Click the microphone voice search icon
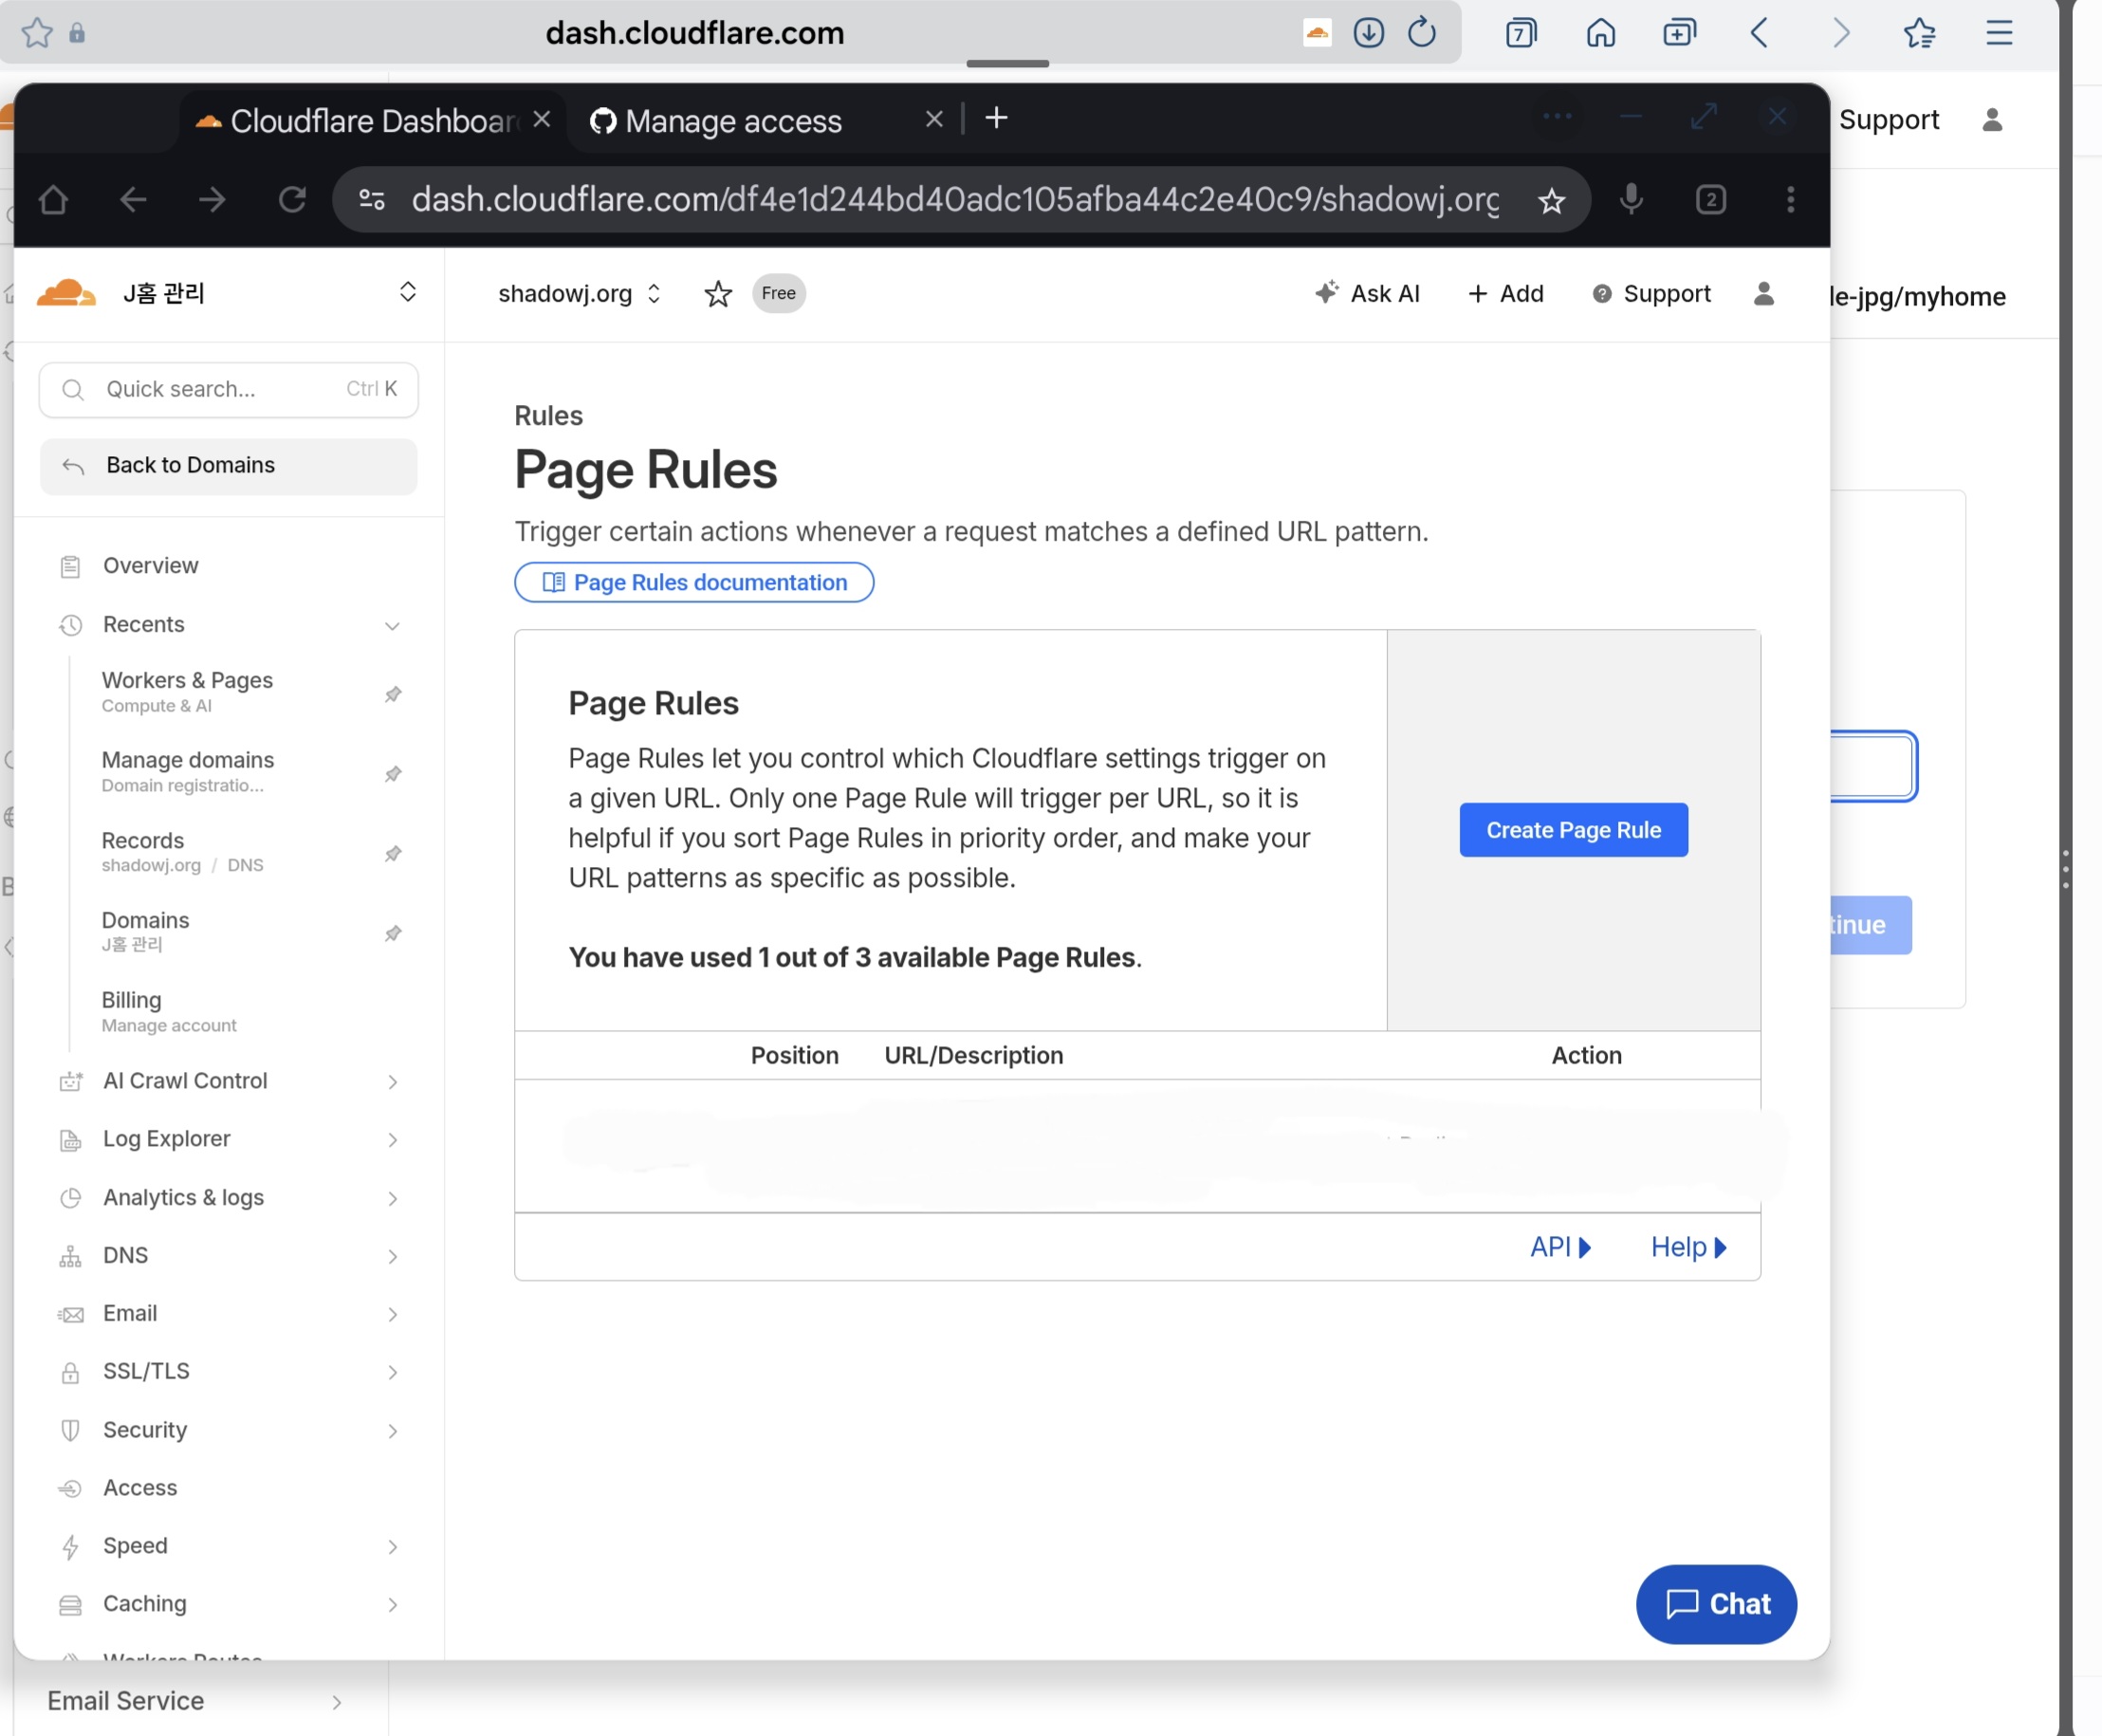The width and height of the screenshot is (2102, 1736). [1630, 199]
